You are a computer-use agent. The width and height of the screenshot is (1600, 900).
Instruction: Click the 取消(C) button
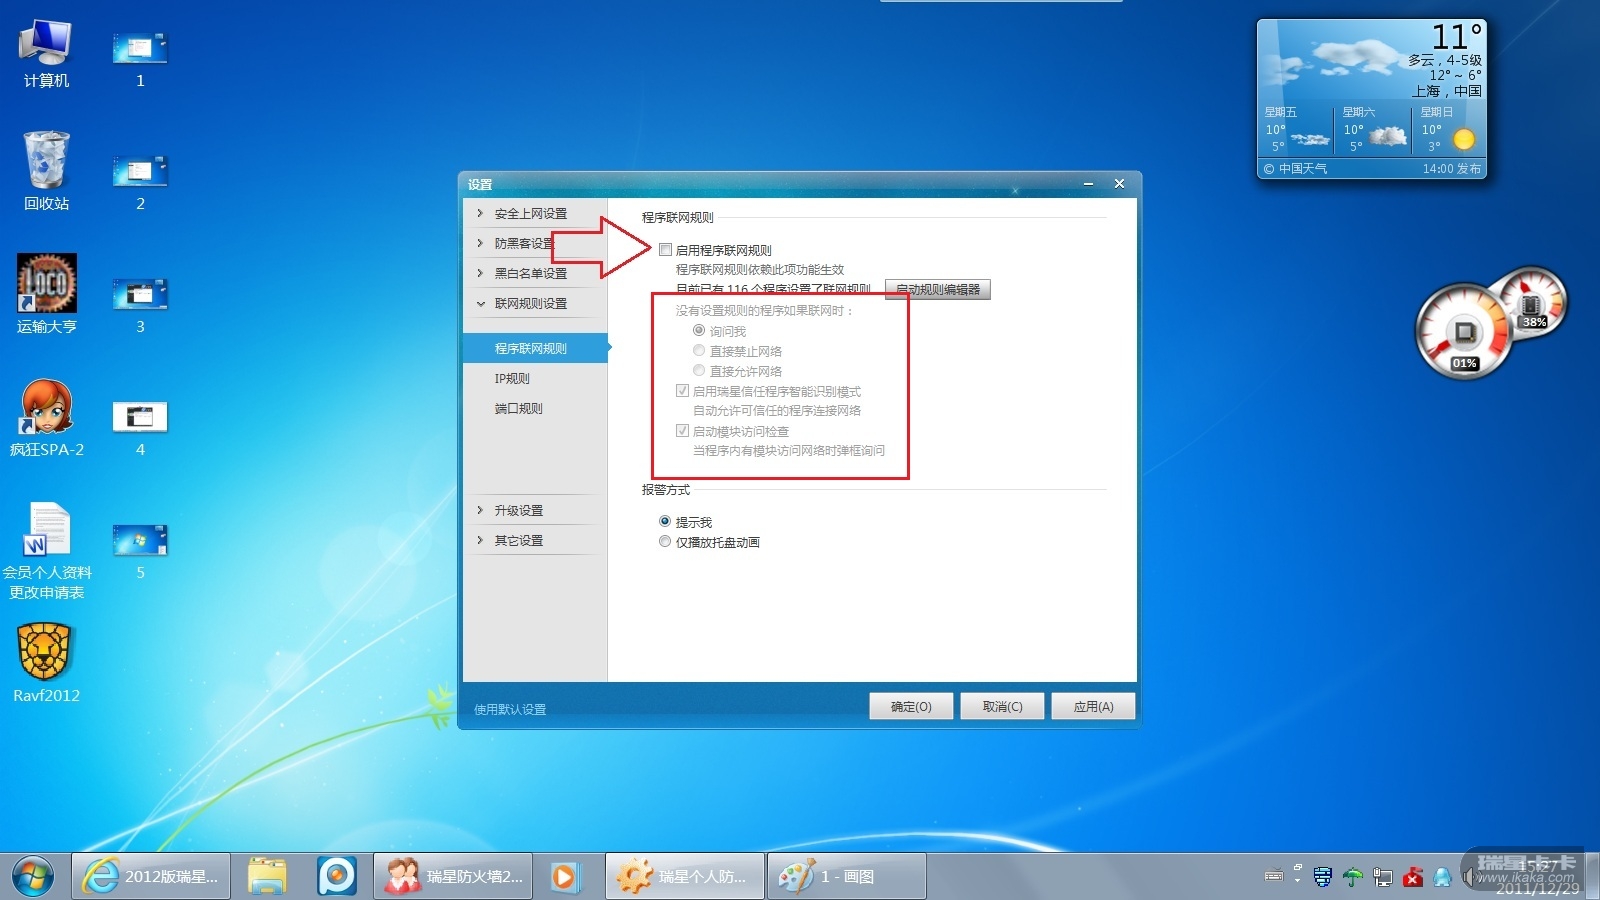1002,706
